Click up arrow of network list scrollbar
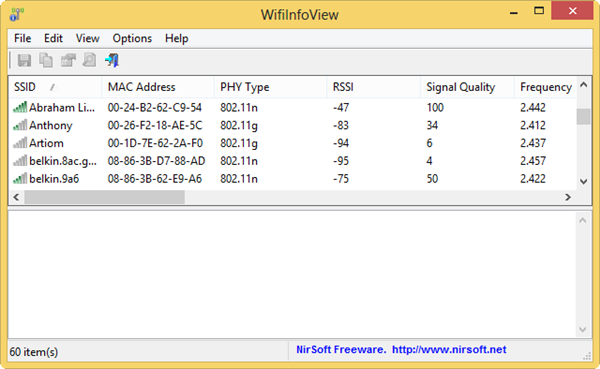The width and height of the screenshot is (600, 369). coord(584,85)
